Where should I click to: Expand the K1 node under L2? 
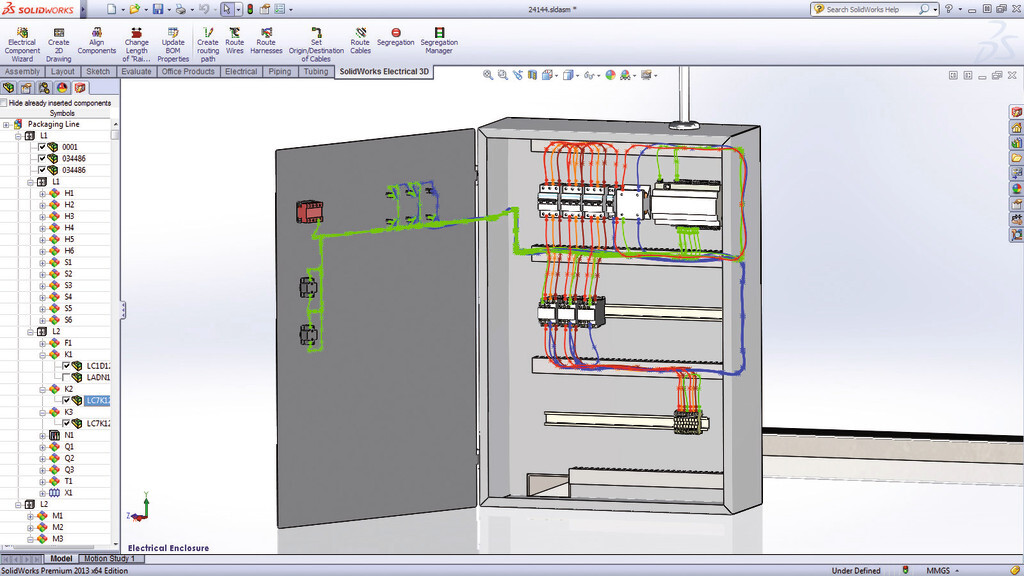point(43,354)
